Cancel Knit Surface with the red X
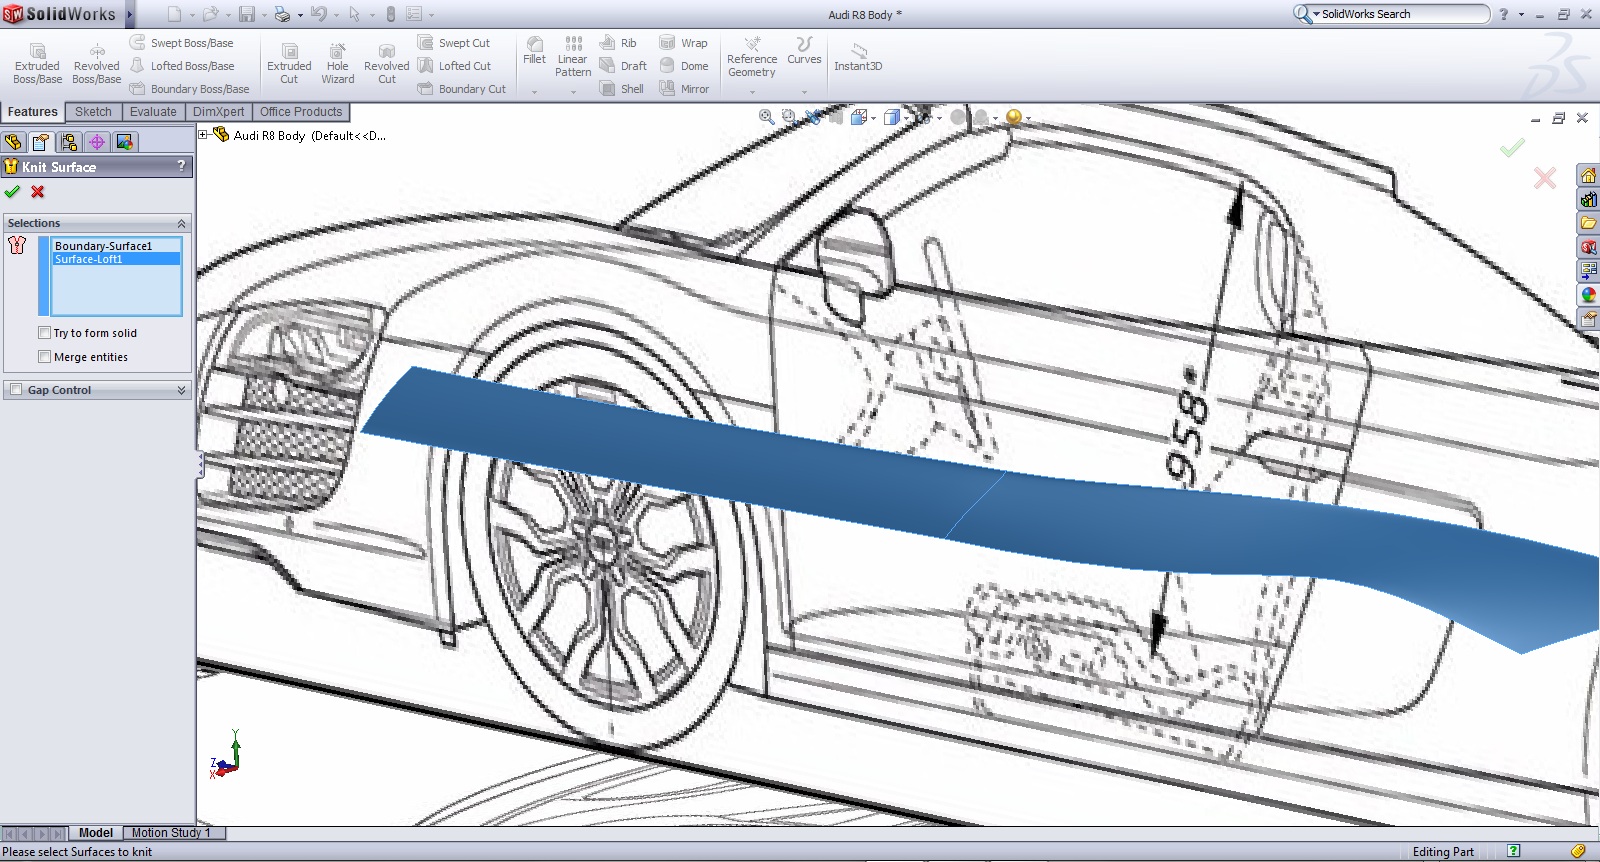This screenshot has width=1600, height=862. coord(38,192)
